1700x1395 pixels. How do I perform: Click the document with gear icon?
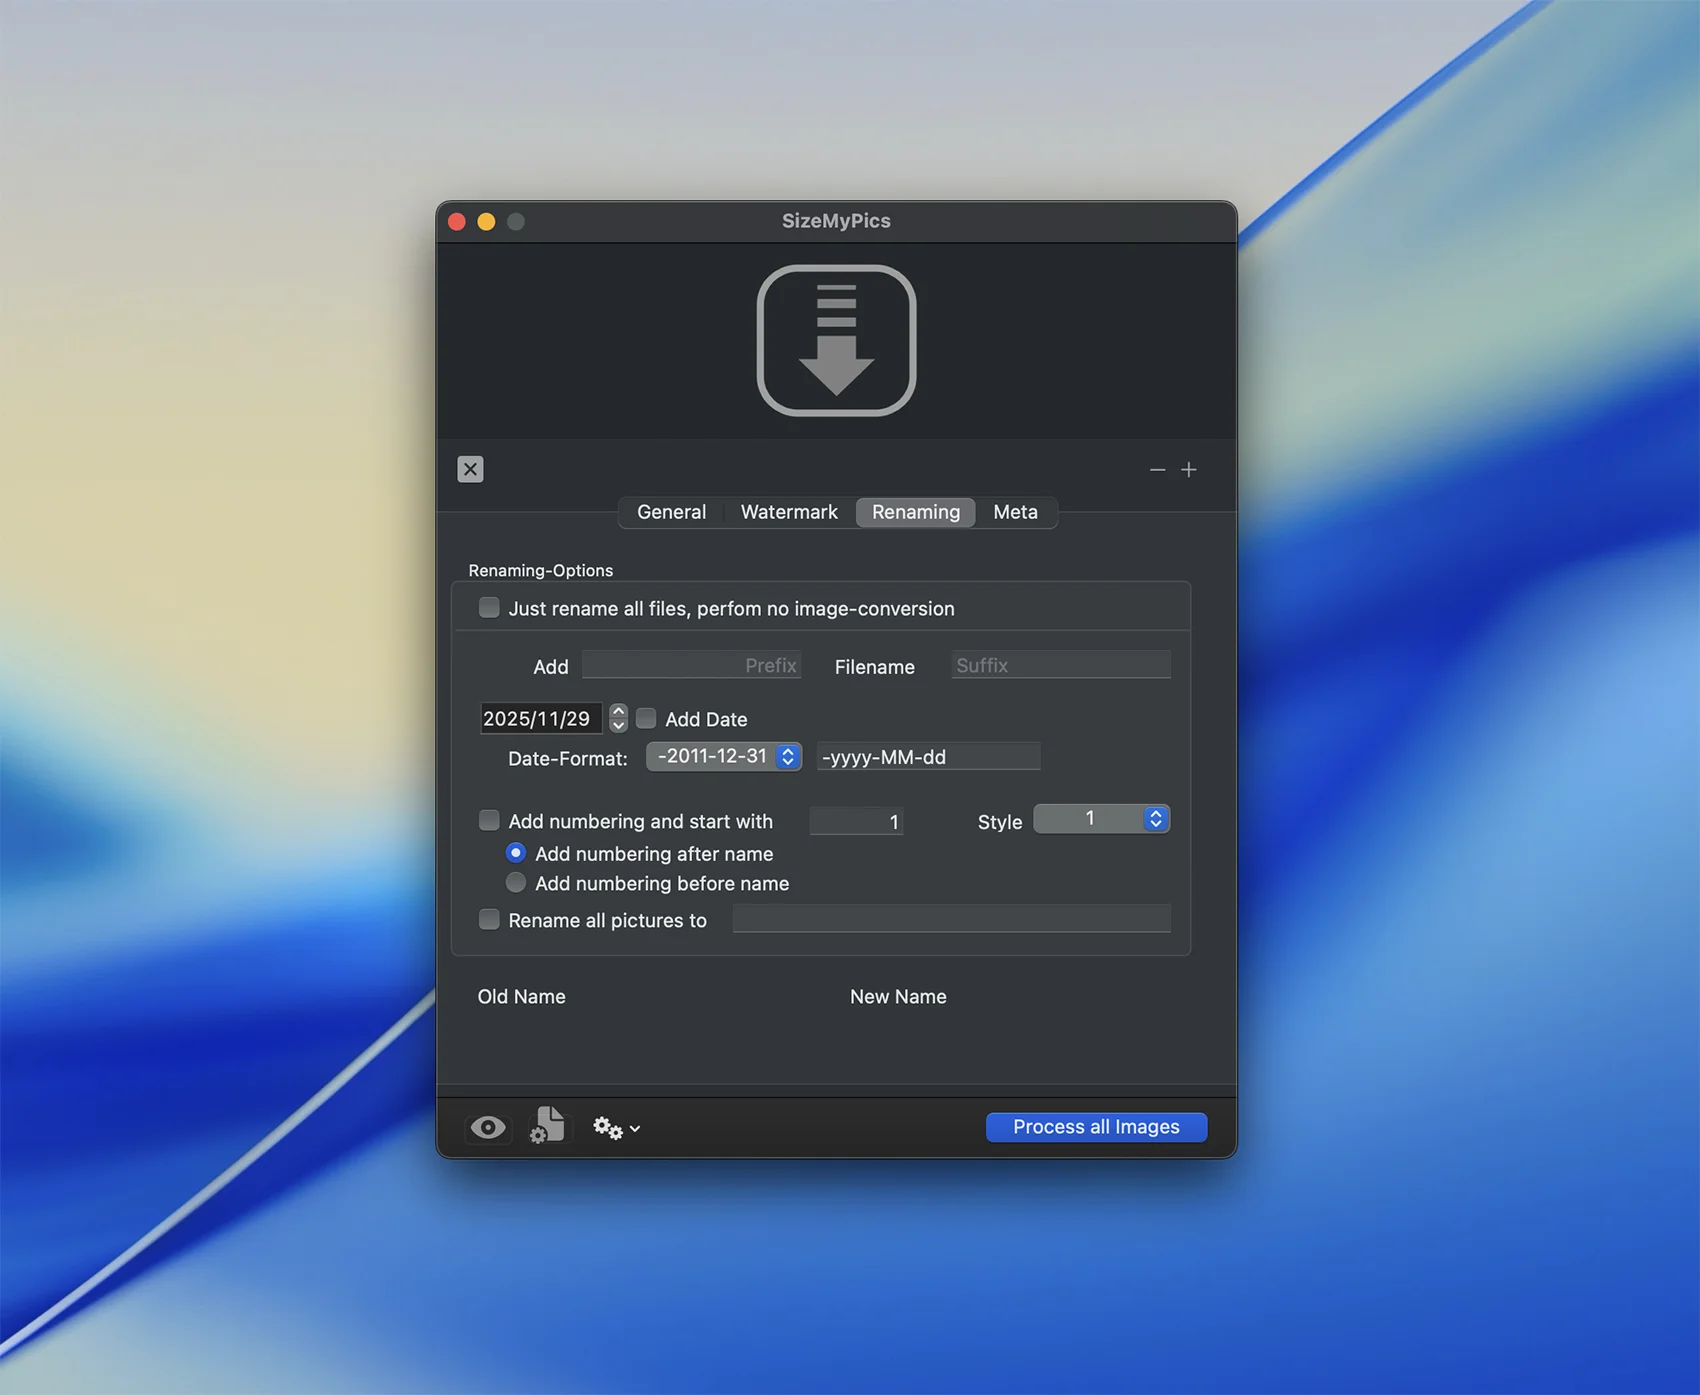547,1126
